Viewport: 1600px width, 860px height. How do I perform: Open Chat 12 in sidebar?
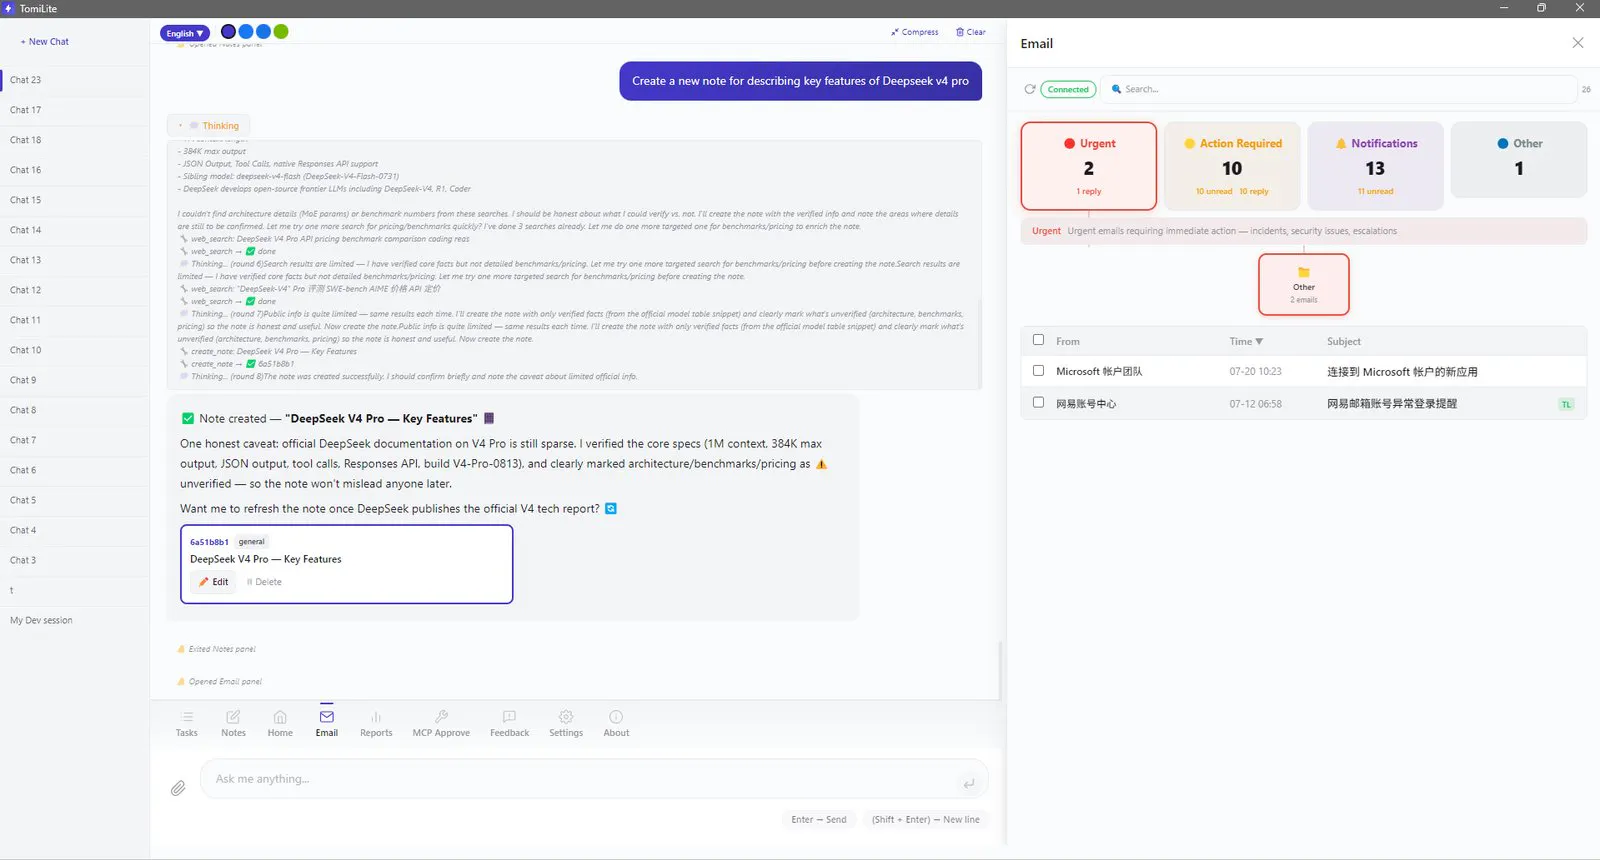pyautogui.click(x=75, y=290)
